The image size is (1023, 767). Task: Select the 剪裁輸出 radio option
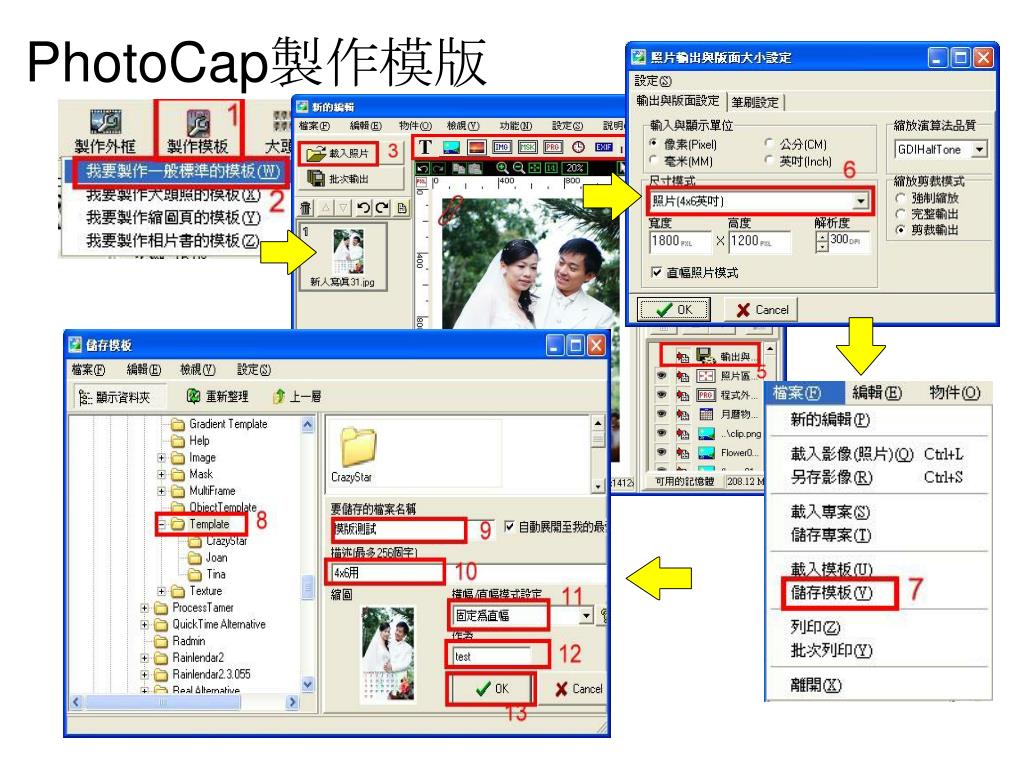tap(901, 230)
